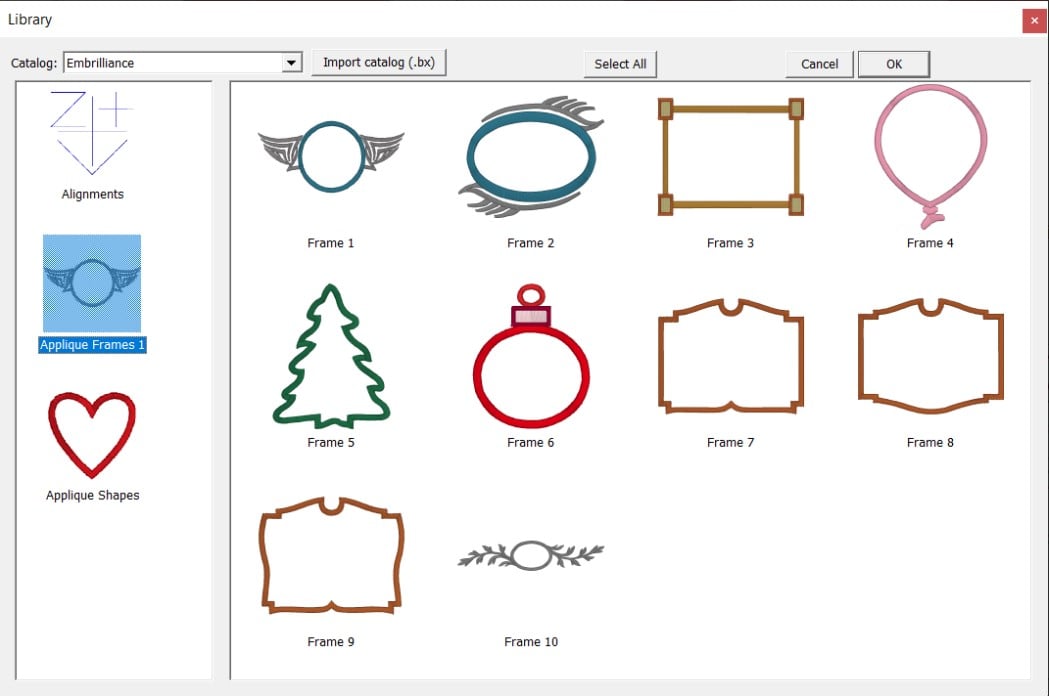
Task: Select the winged circle Frame 1 design
Action: 331,156
